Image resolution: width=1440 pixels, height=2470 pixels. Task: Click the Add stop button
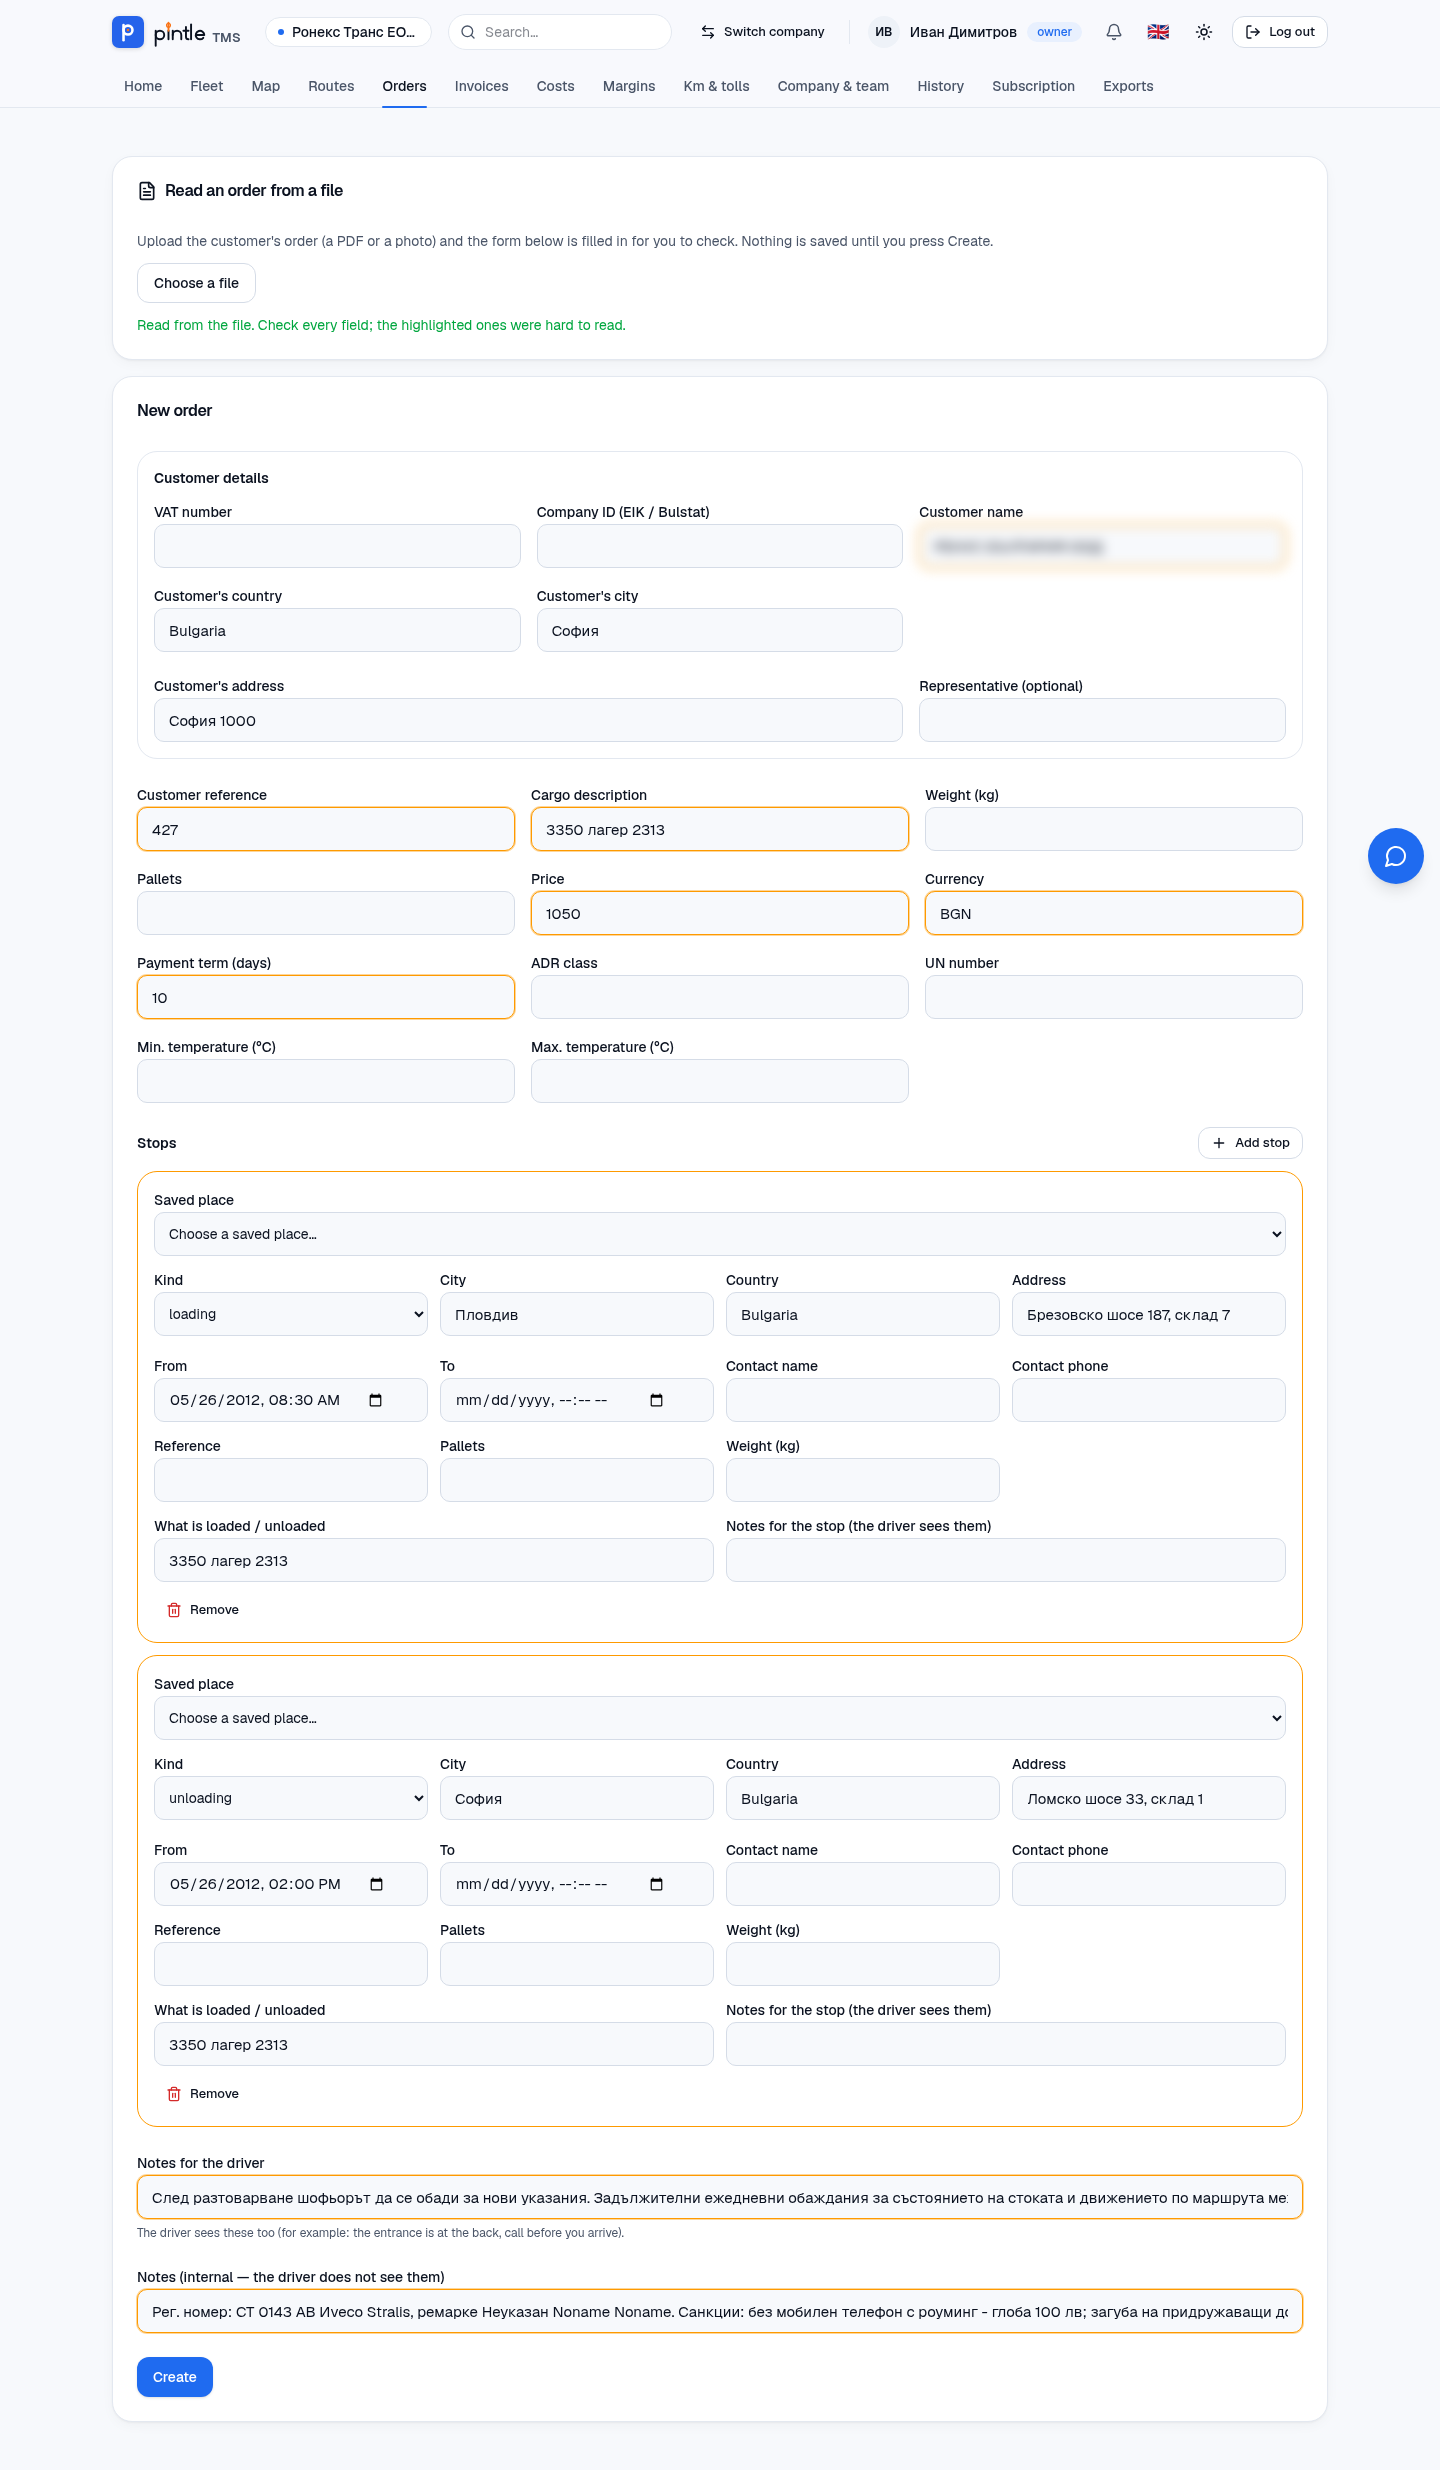[1250, 1143]
